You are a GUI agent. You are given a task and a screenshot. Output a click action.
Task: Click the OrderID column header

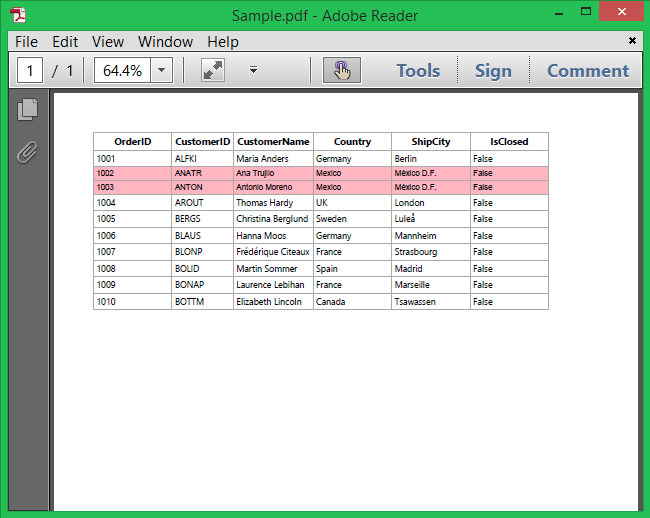coord(133,142)
